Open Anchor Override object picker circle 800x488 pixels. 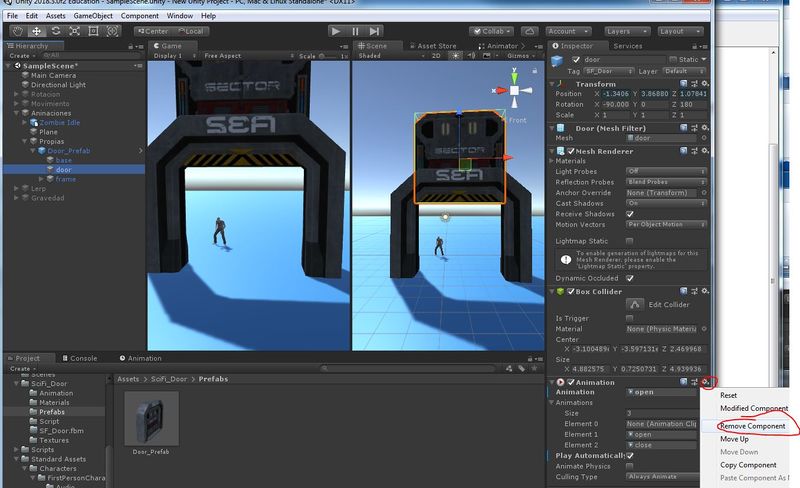point(704,192)
